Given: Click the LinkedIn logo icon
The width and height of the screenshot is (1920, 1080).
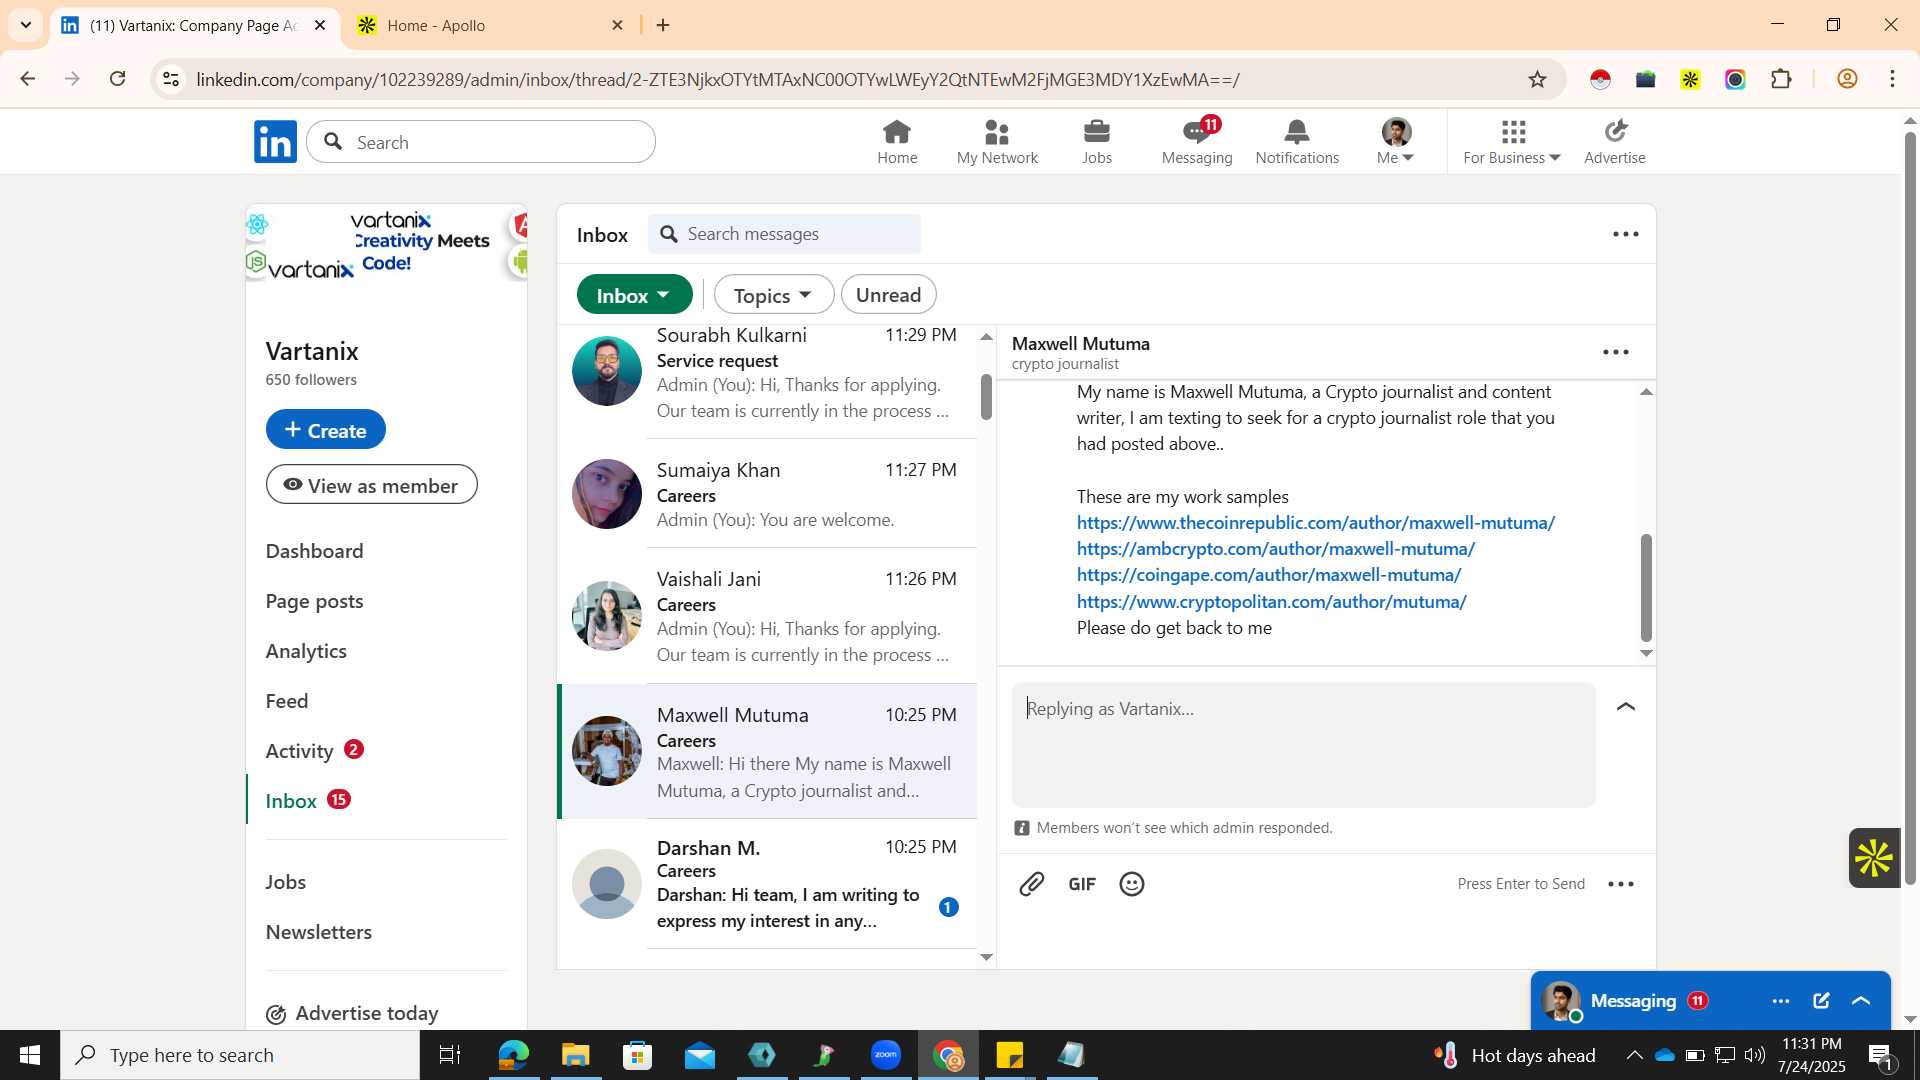Looking at the screenshot, I should (275, 141).
